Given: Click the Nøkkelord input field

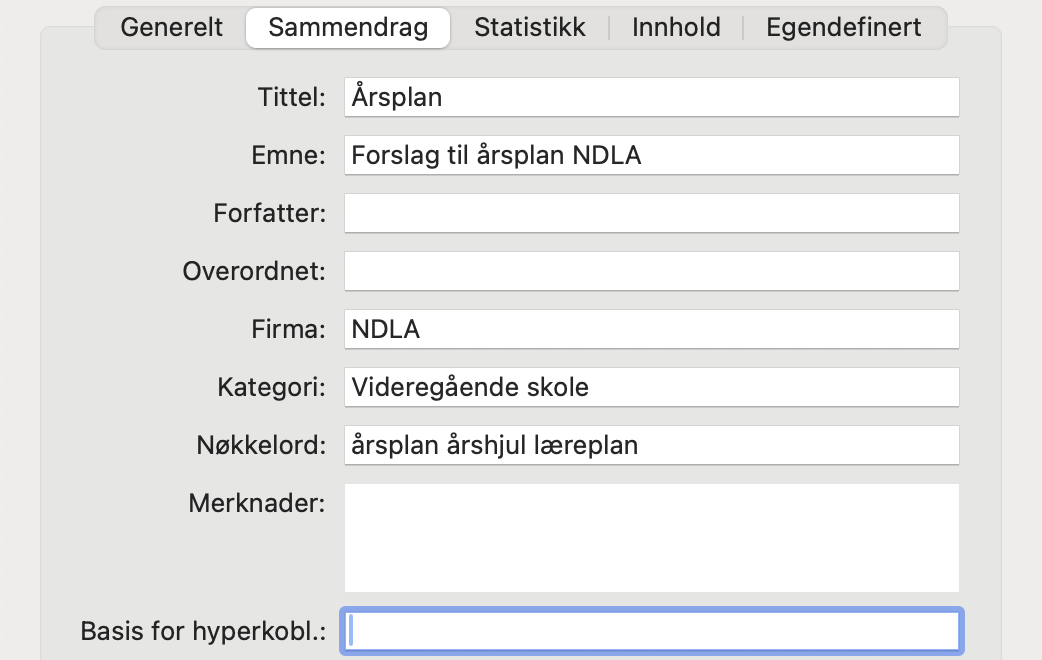Looking at the screenshot, I should [650, 445].
